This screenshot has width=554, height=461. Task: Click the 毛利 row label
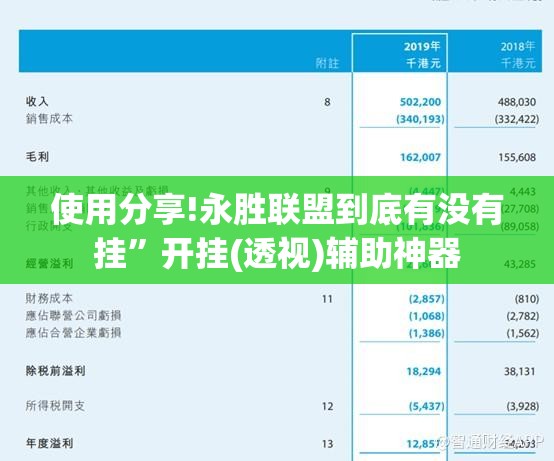[37, 156]
